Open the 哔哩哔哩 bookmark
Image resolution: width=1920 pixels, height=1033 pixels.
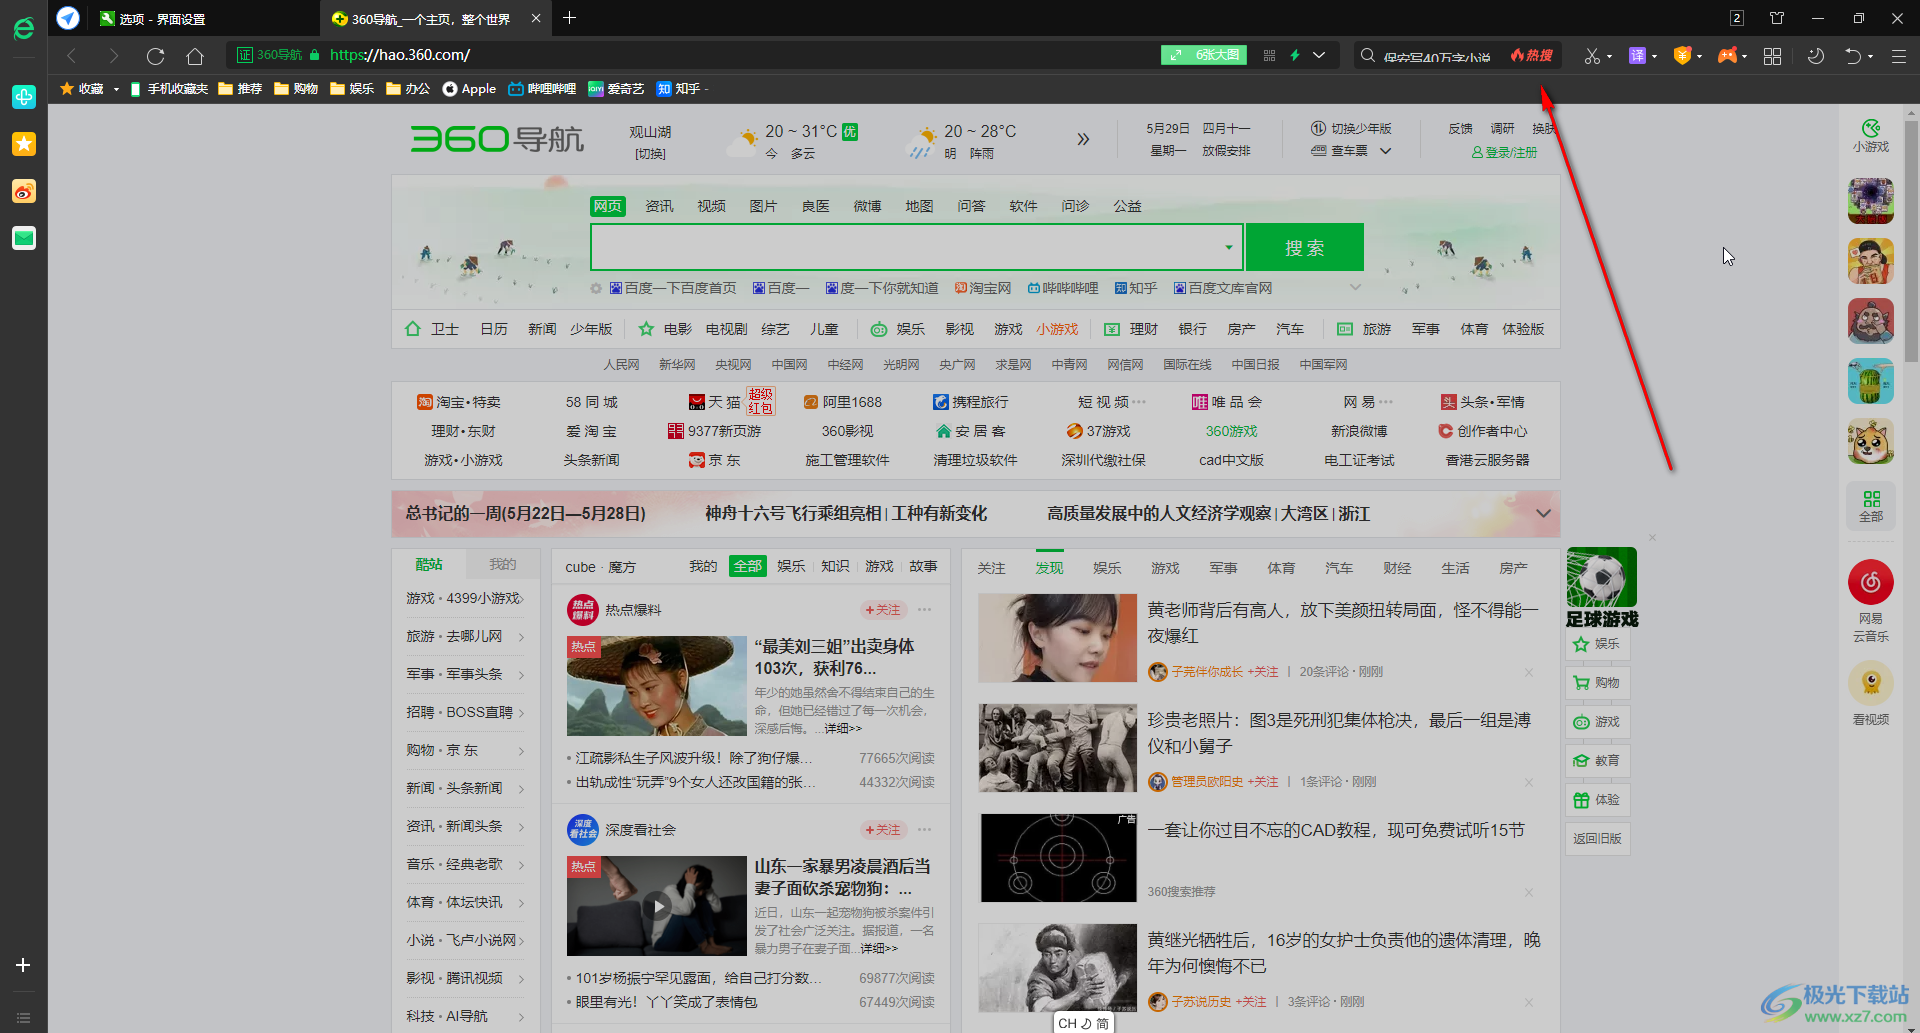coord(542,89)
